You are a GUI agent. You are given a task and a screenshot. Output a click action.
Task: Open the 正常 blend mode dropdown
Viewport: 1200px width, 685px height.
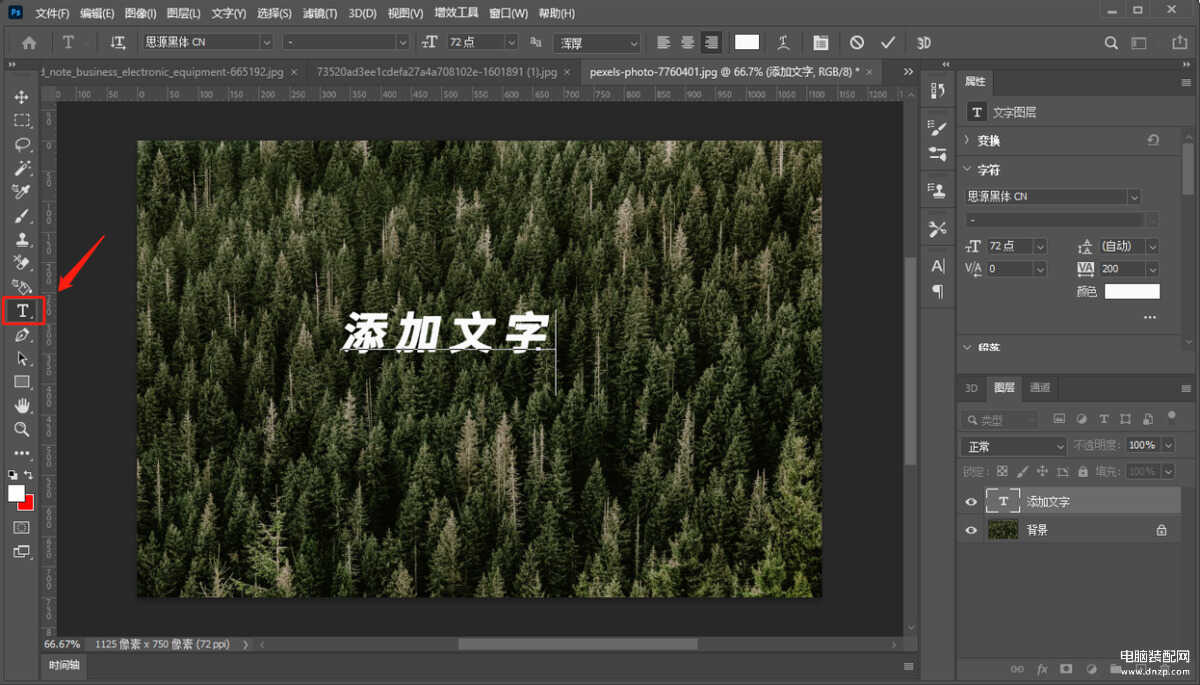1013,446
